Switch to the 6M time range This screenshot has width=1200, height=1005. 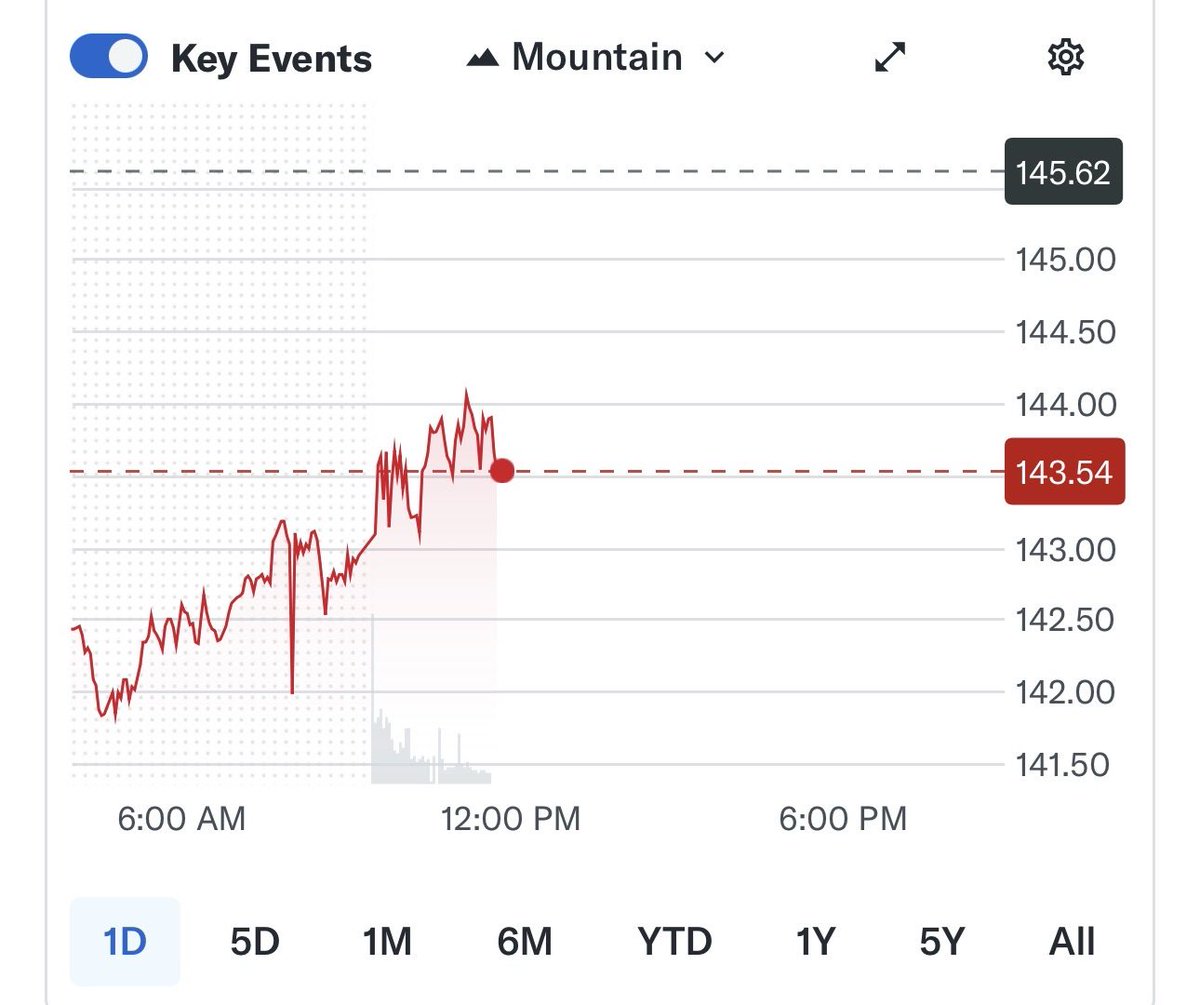point(524,941)
